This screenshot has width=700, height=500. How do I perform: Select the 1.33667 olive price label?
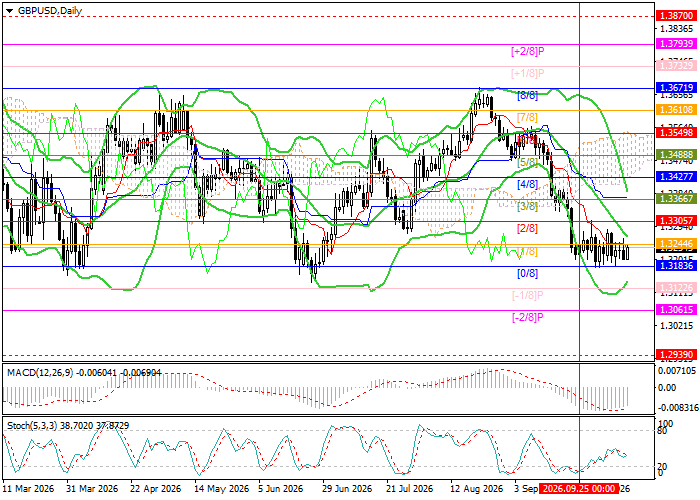click(676, 199)
